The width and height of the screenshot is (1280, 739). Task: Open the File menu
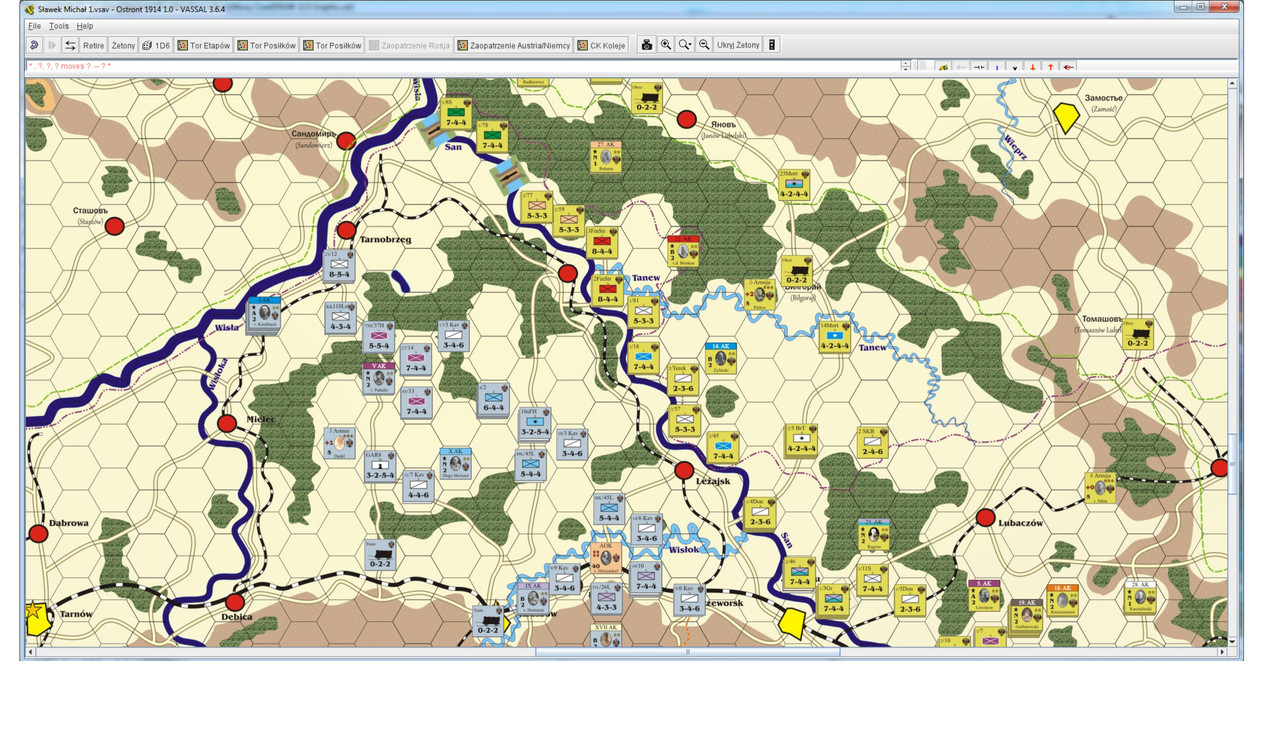coord(34,26)
